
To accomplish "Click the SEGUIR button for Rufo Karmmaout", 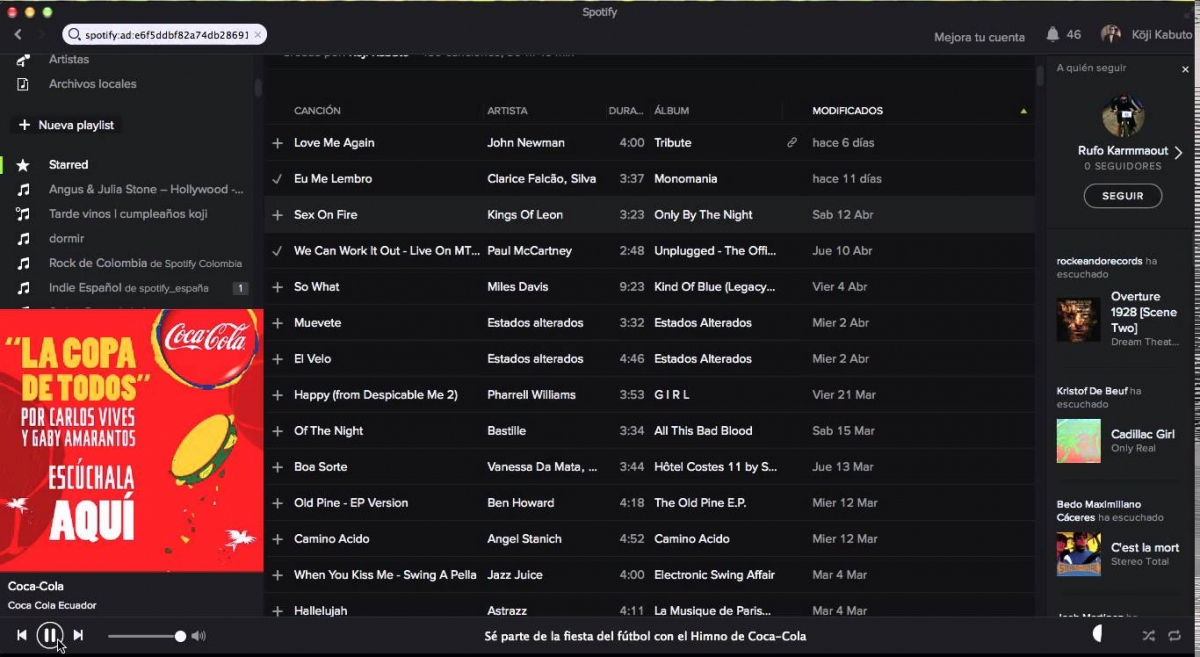I will pyautogui.click(x=1122, y=196).
